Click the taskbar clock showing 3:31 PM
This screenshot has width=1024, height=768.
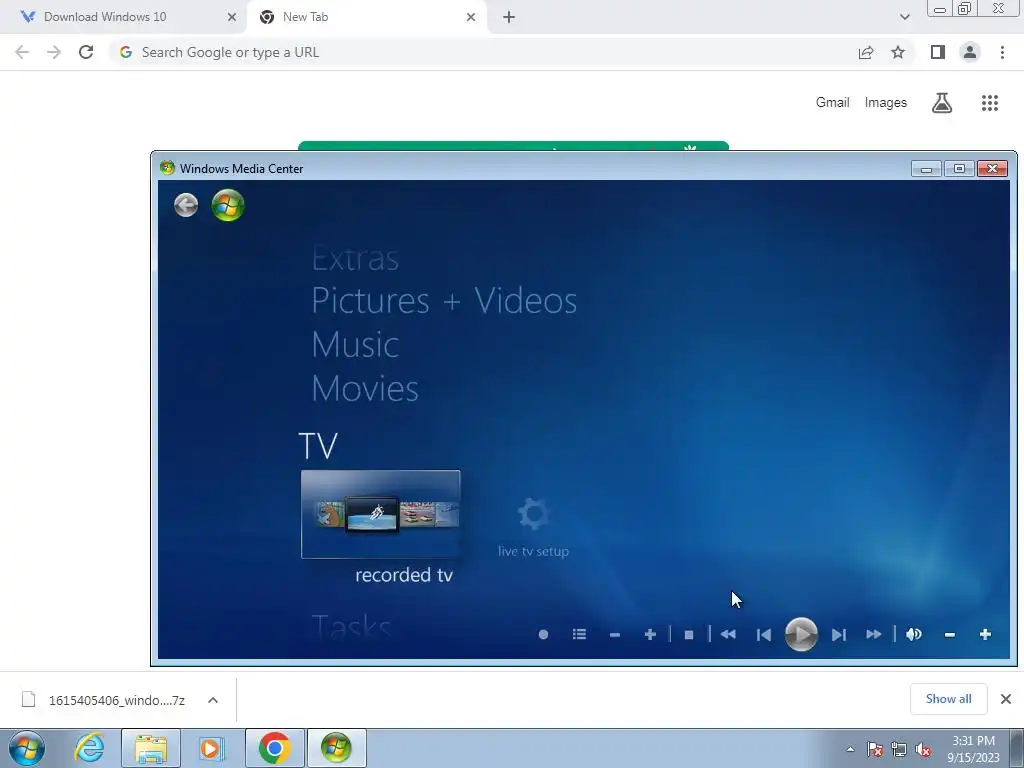(973, 749)
